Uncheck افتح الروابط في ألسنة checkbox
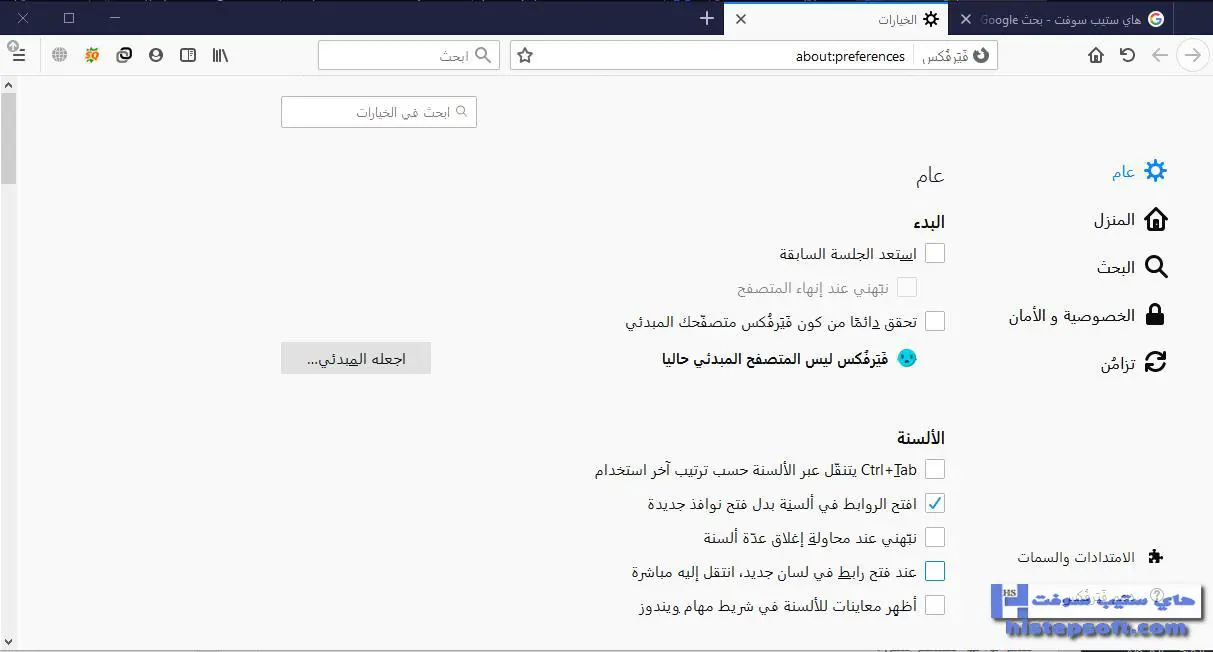 (x=935, y=503)
